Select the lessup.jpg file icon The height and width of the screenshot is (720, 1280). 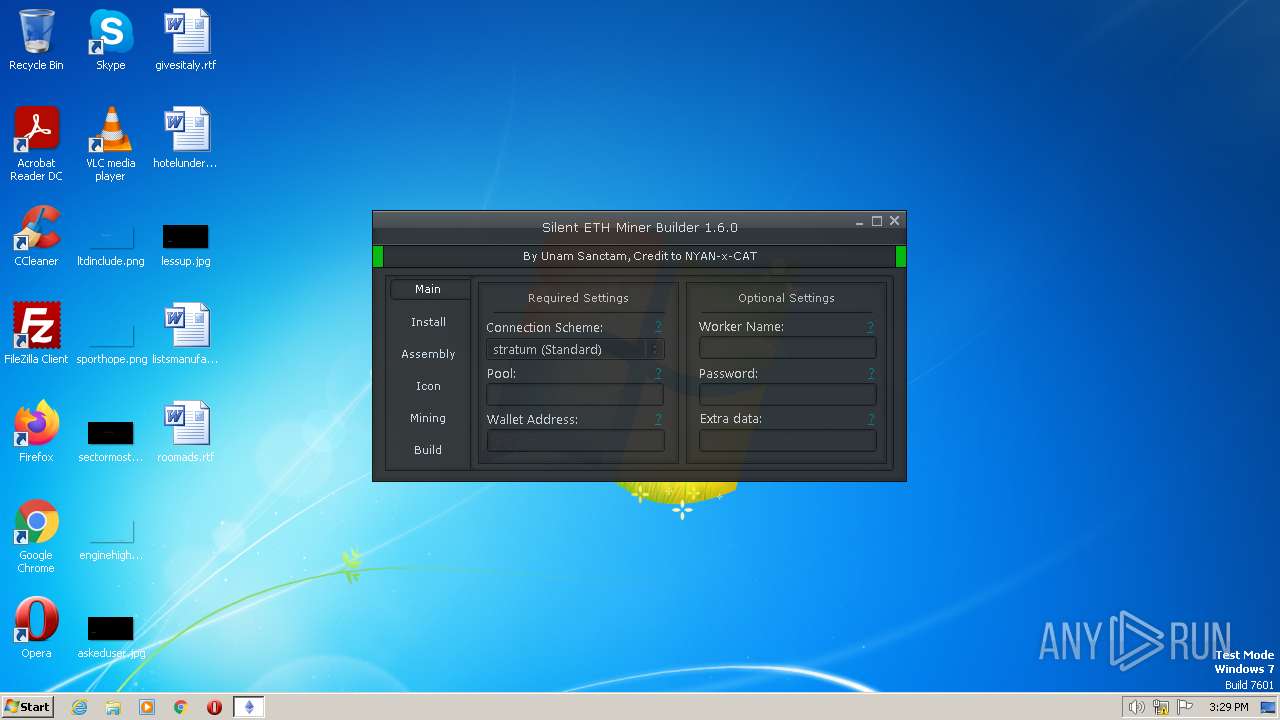(x=185, y=244)
